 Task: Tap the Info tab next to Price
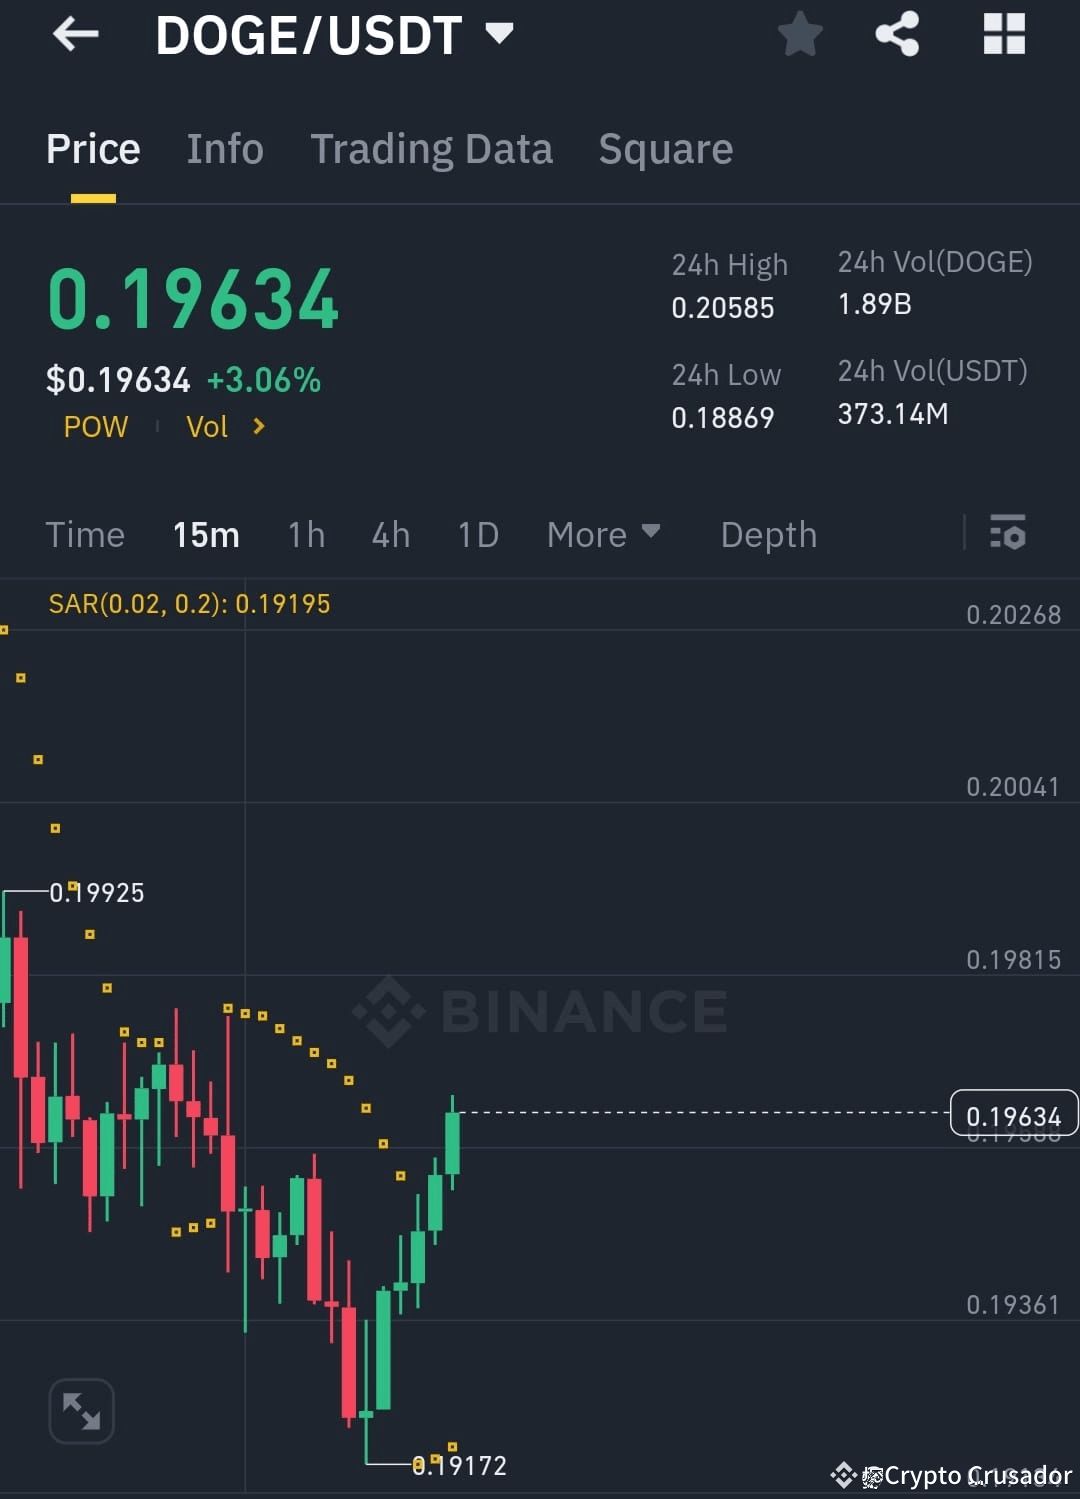click(224, 148)
